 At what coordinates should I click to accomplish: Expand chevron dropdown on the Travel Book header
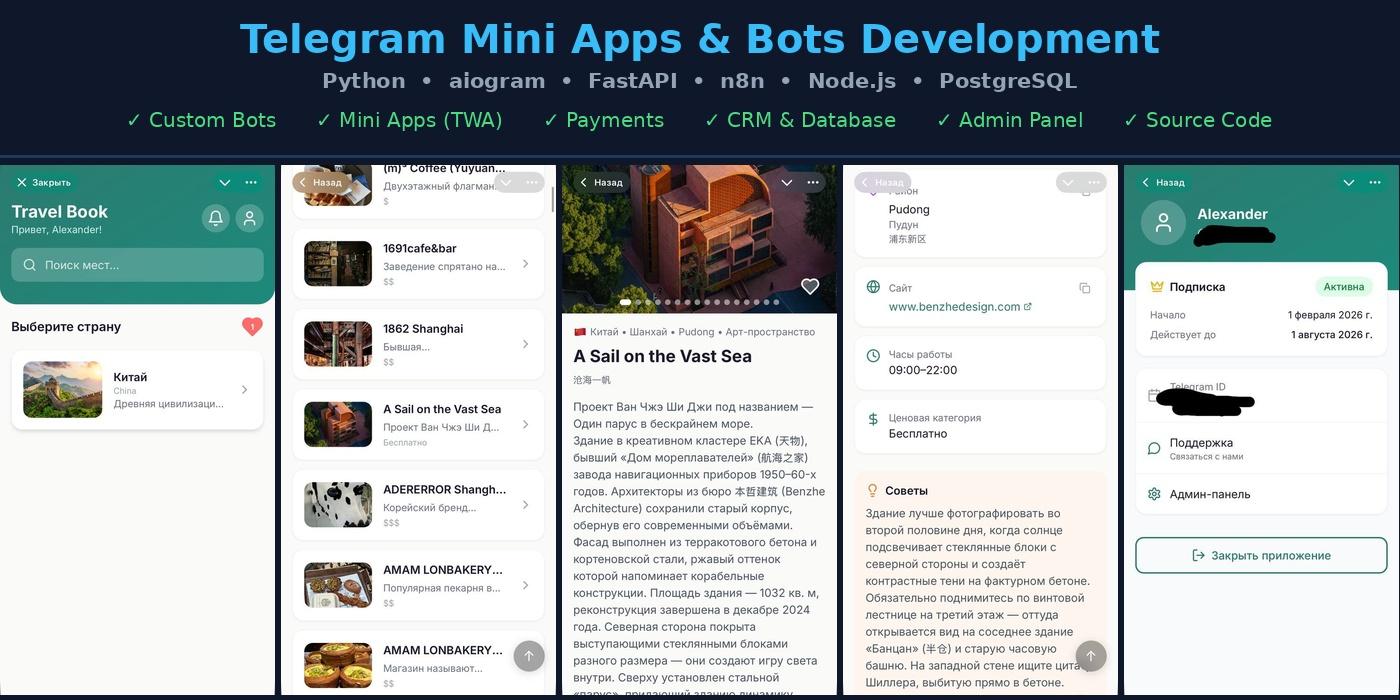coord(225,182)
